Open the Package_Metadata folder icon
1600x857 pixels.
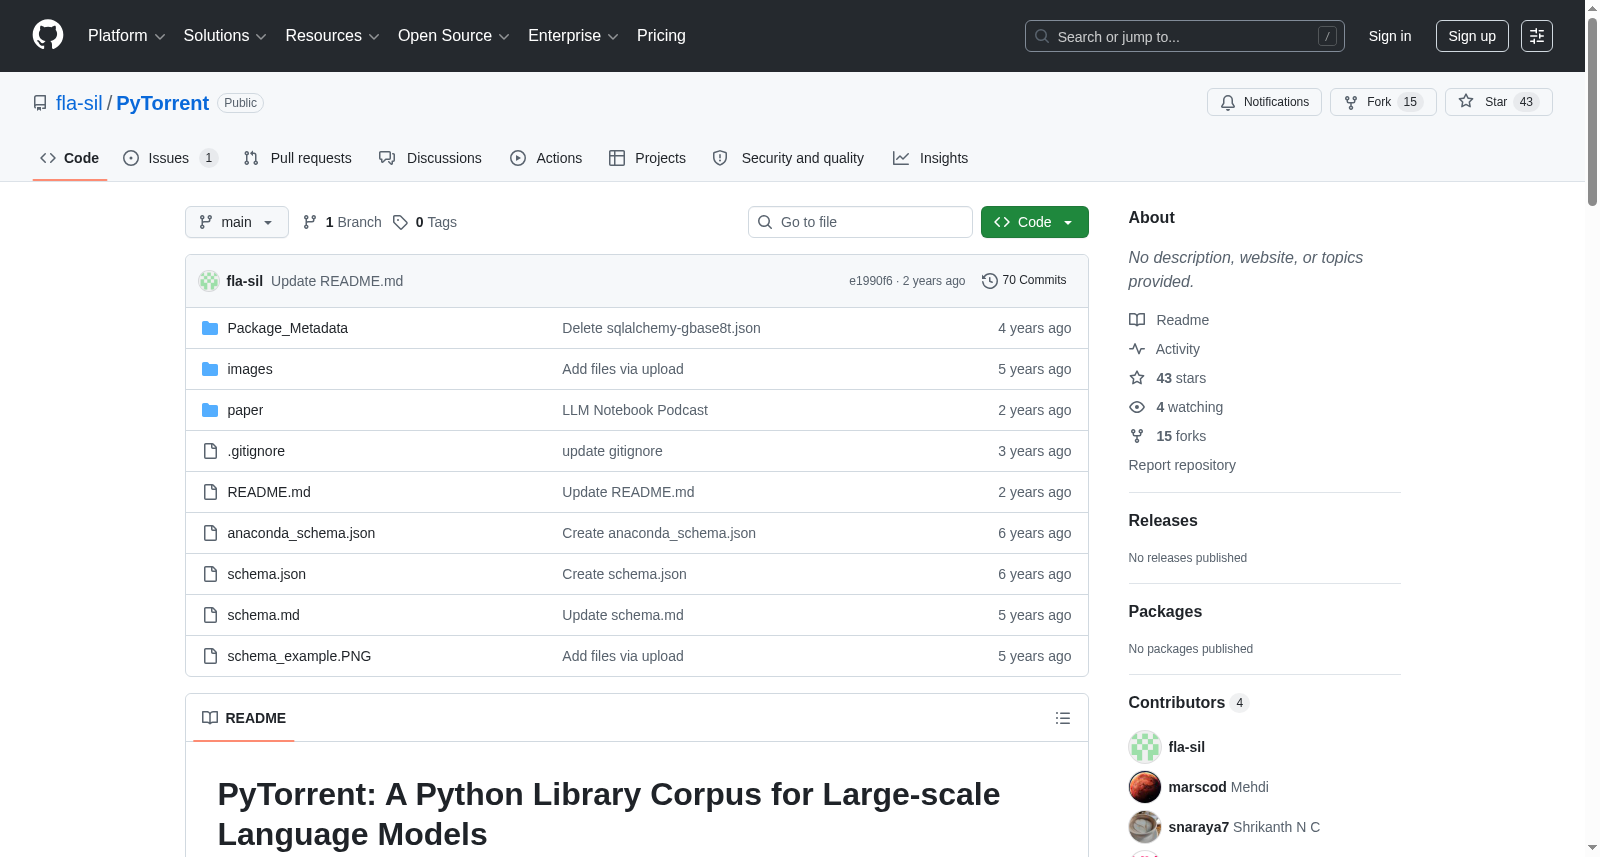(210, 328)
